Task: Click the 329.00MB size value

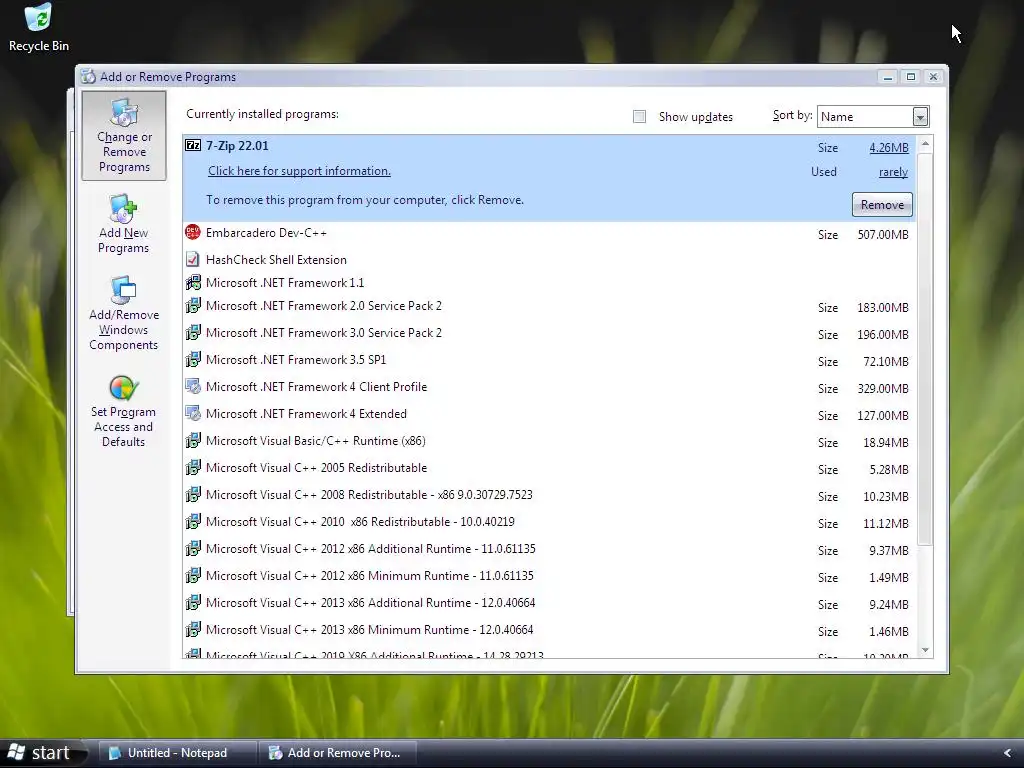Action: (883, 389)
